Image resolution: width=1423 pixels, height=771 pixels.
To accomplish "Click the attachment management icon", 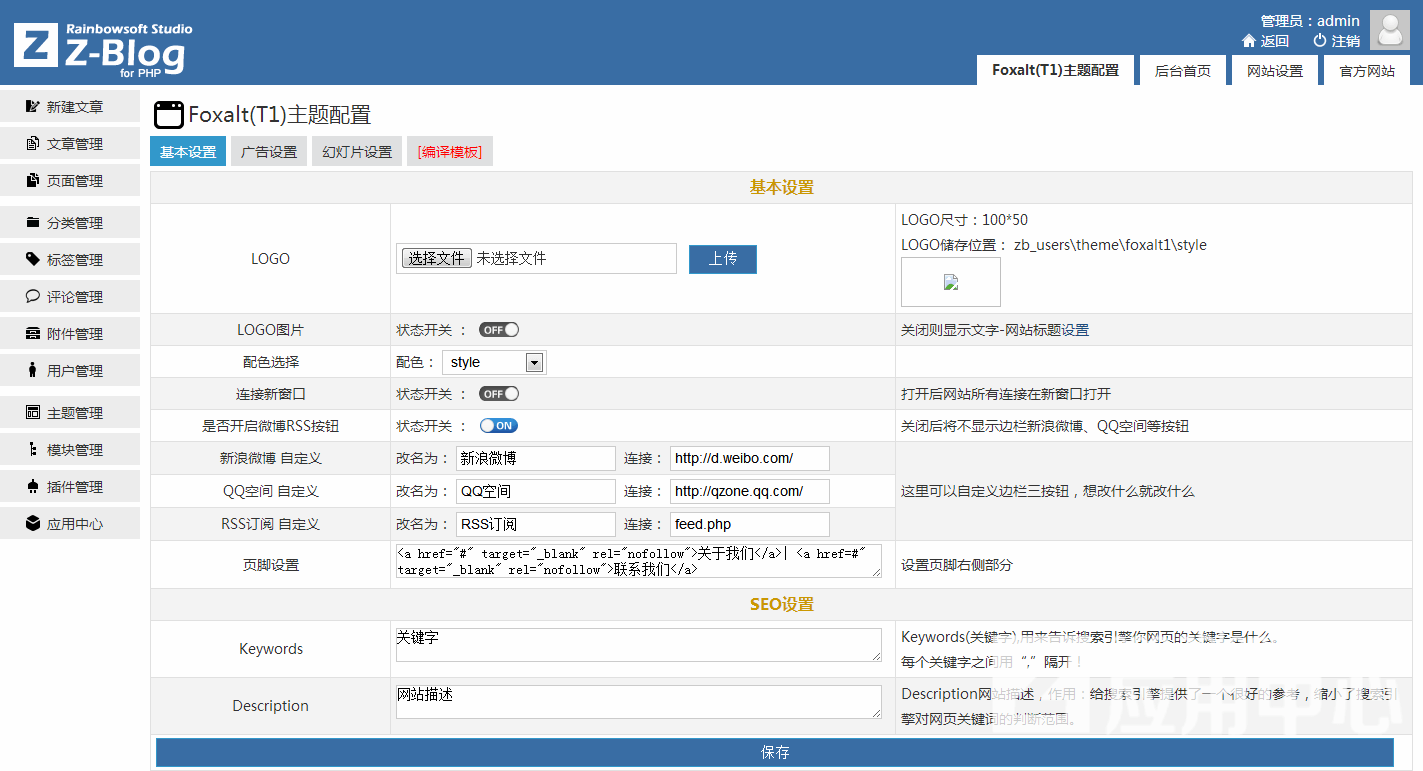I will (33, 334).
